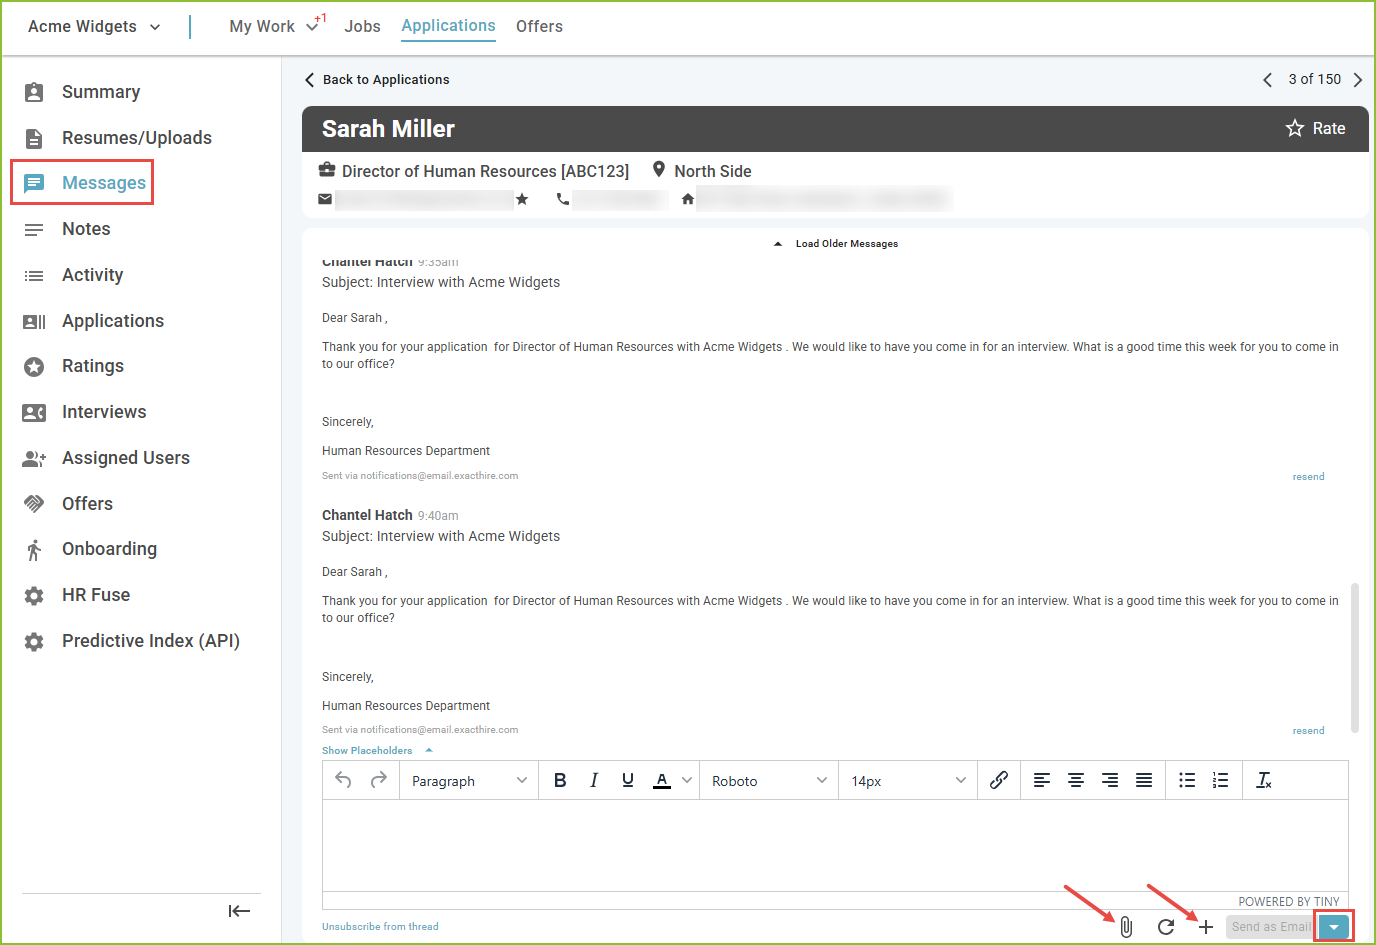1376x945 pixels.
Task: Clear text formatting
Action: [1264, 780]
